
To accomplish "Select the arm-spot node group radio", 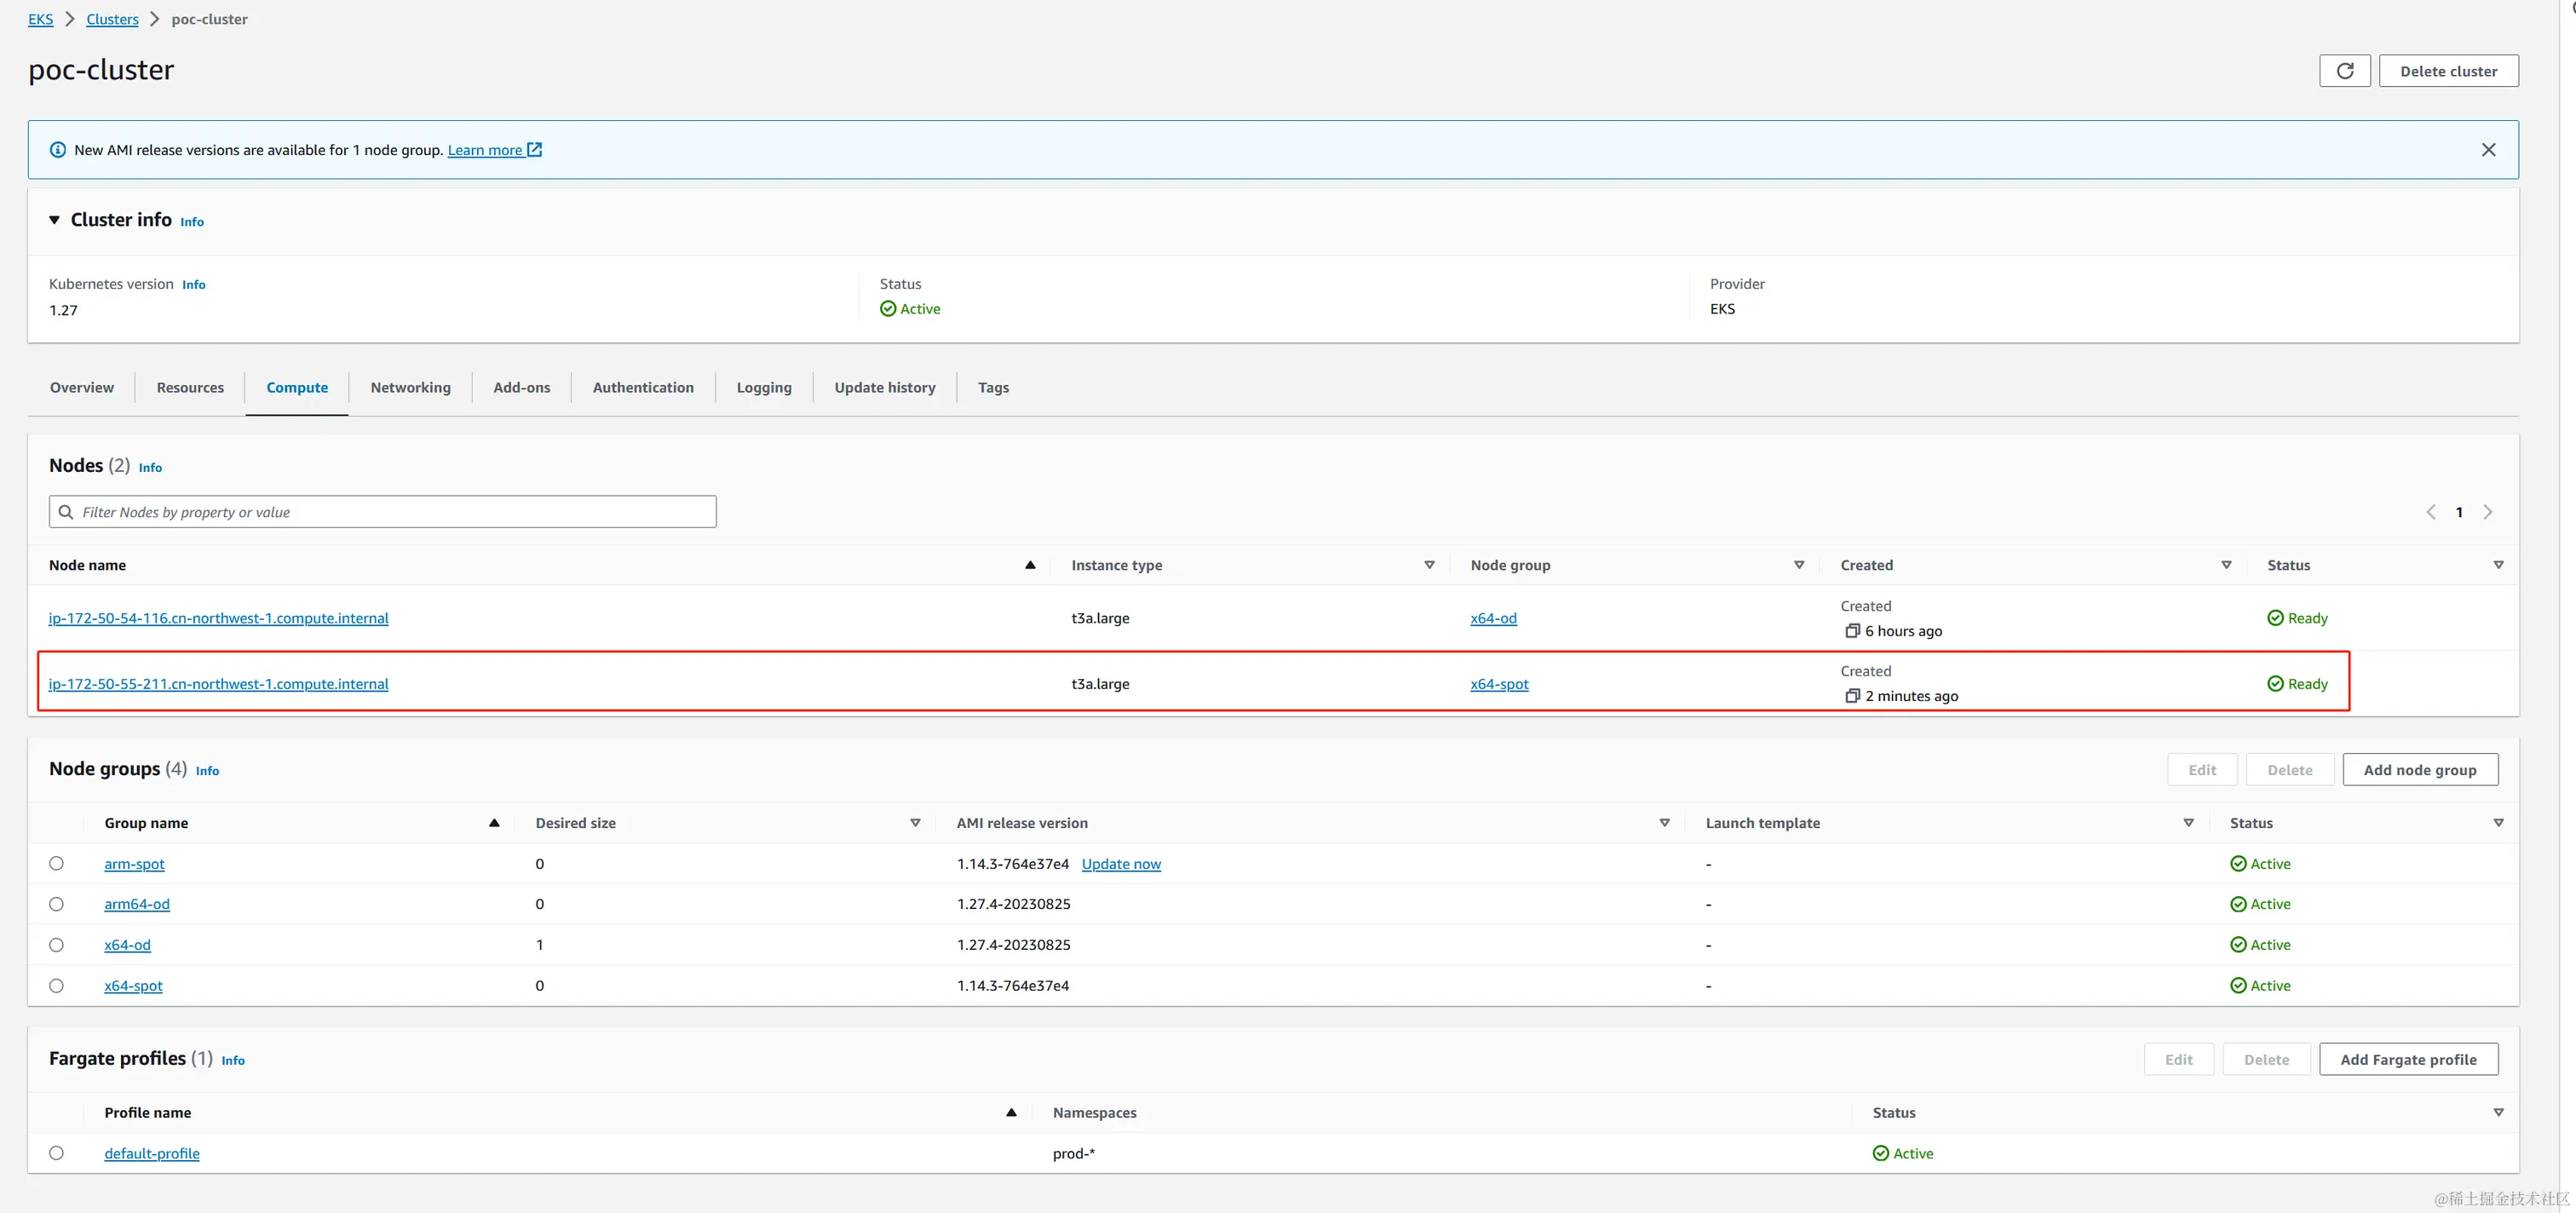I will (x=56, y=863).
